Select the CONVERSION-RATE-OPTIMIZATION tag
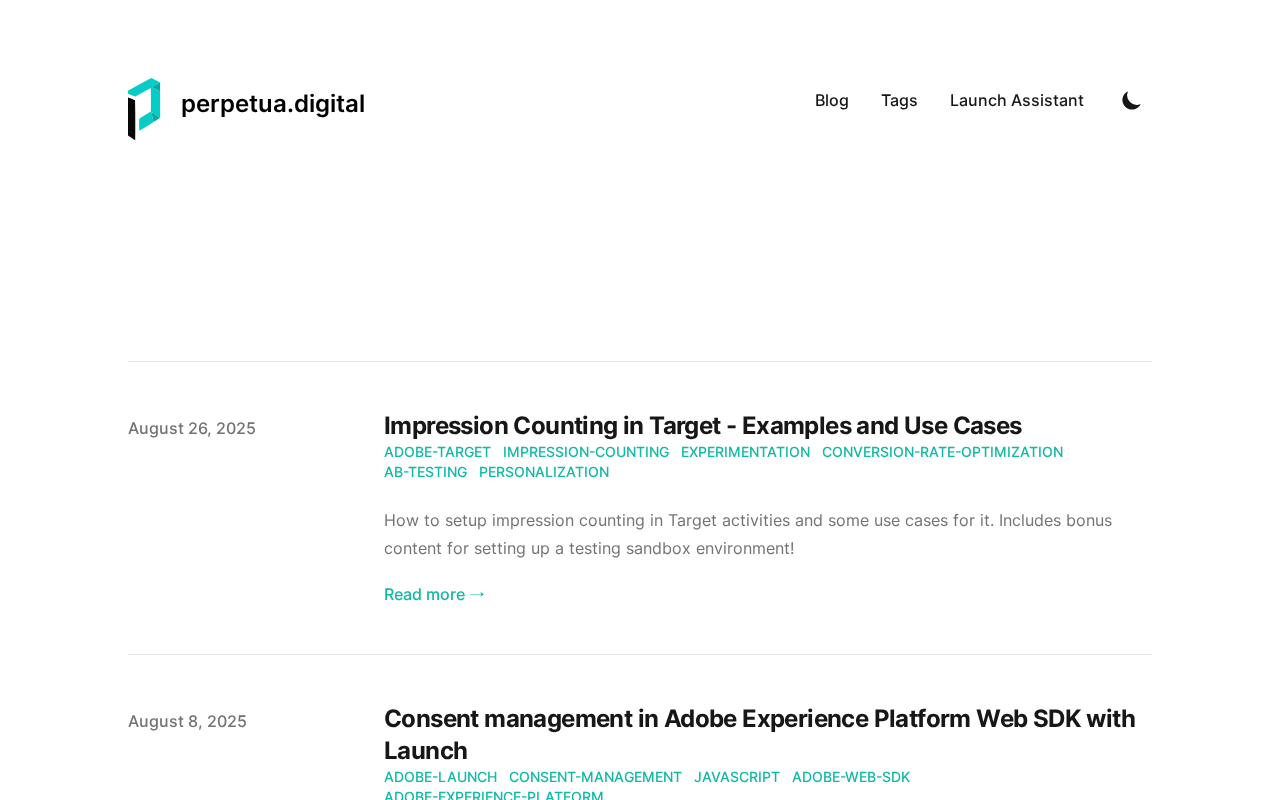The image size is (1280, 800). click(942, 452)
